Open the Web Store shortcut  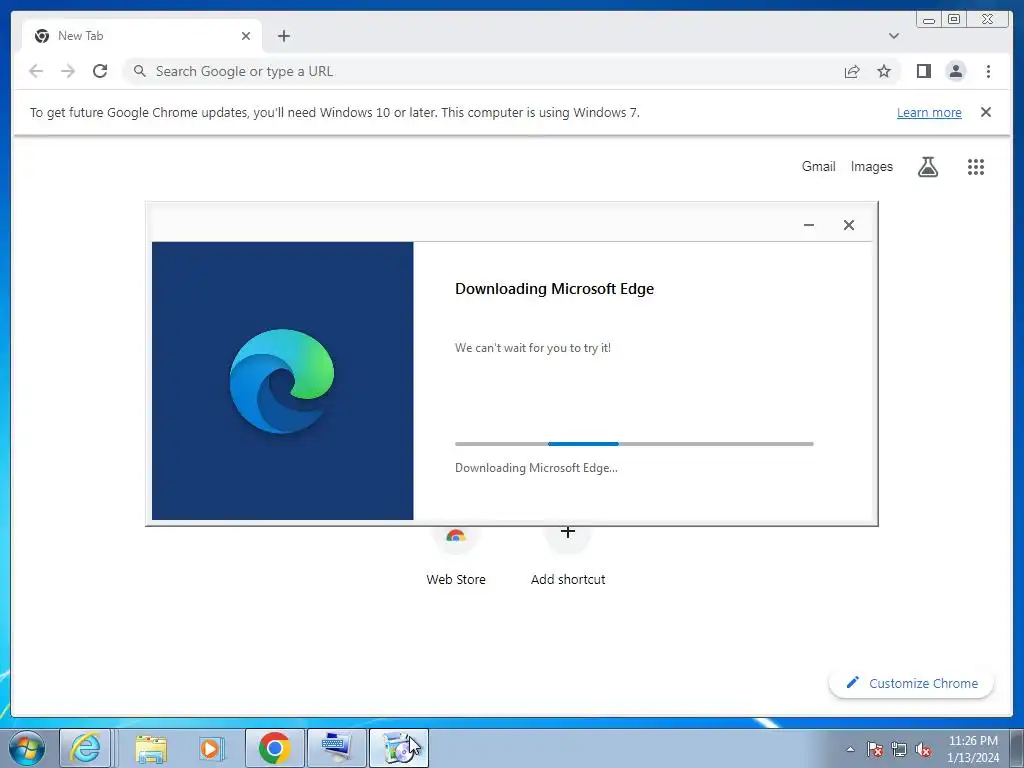[456, 554]
